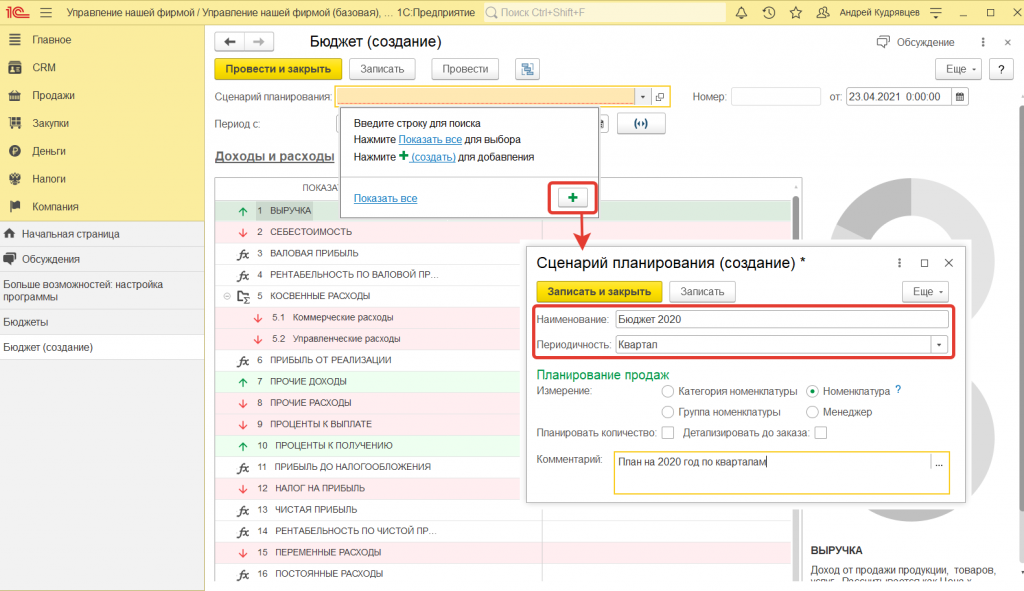Select the Менеджер radio option
Screen dimensions: 1024x591
(x=813, y=411)
